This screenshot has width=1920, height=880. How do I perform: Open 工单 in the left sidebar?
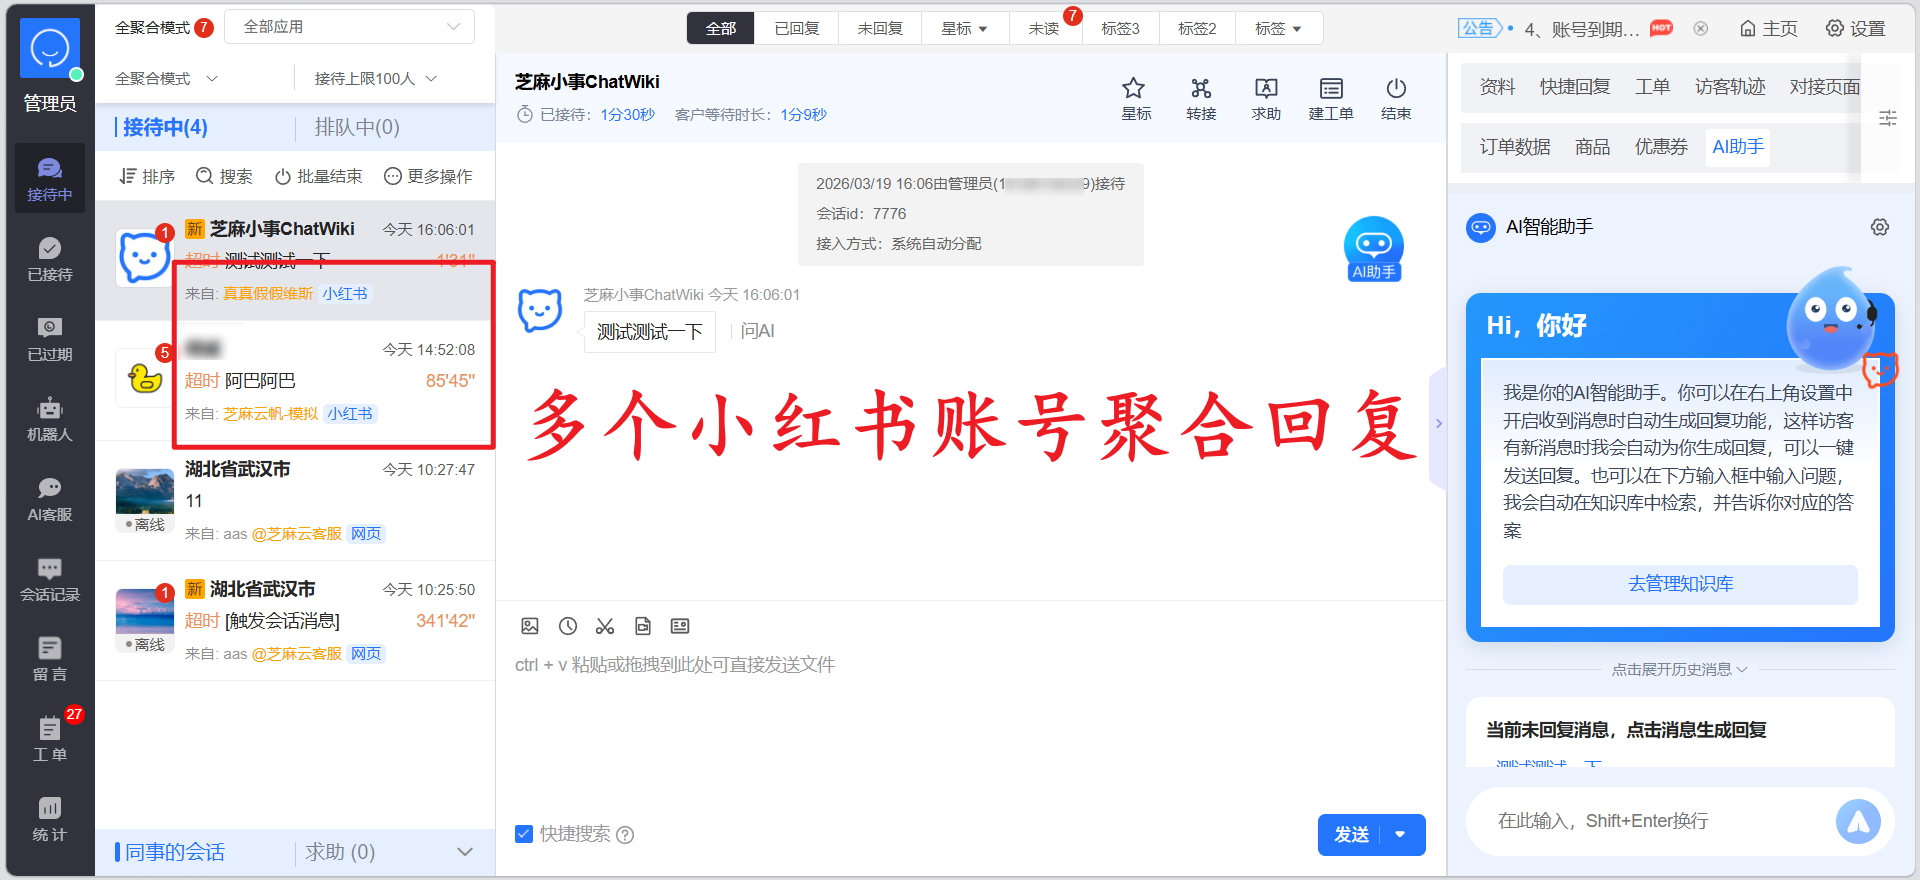[49, 739]
